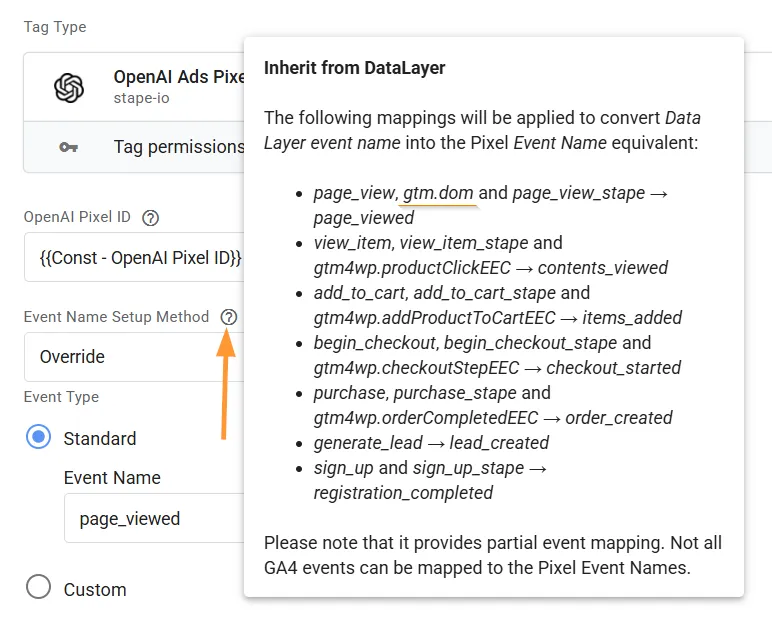Open help icon next to Event Name Setup Method
Image resolution: width=772 pixels, height=620 pixels.
point(229,317)
